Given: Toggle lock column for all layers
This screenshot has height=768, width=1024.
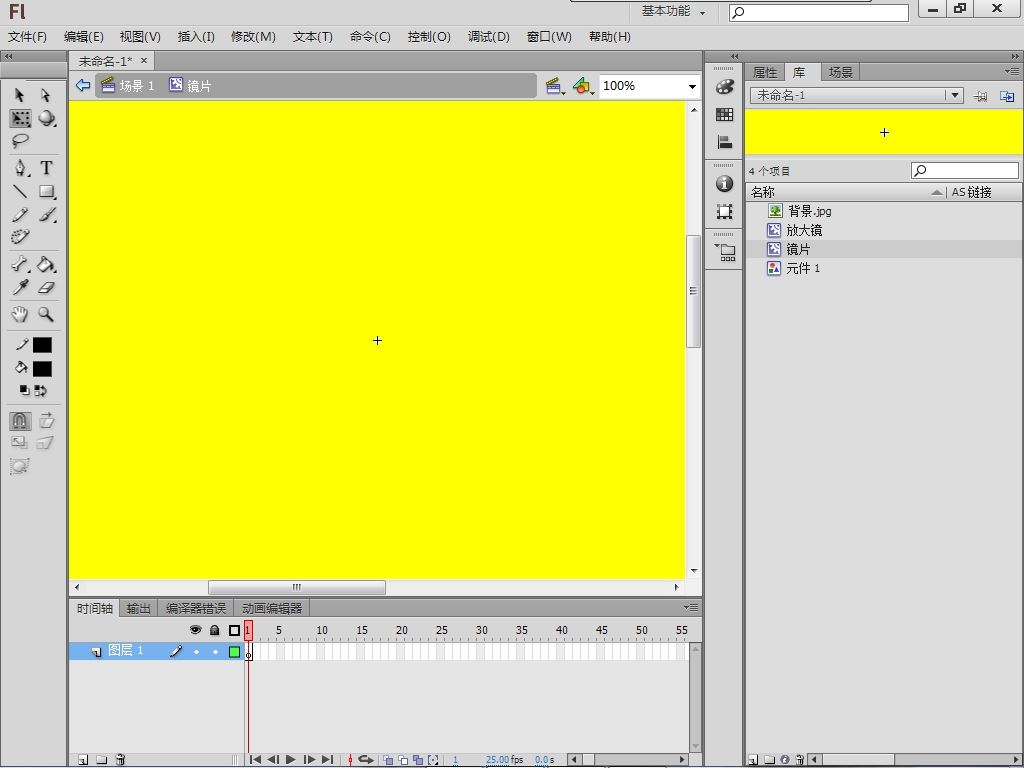Looking at the screenshot, I should point(214,630).
